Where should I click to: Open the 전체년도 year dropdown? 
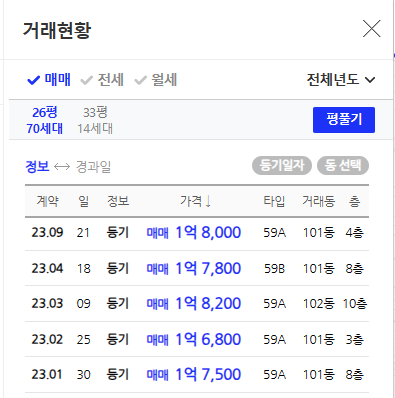coord(341,80)
